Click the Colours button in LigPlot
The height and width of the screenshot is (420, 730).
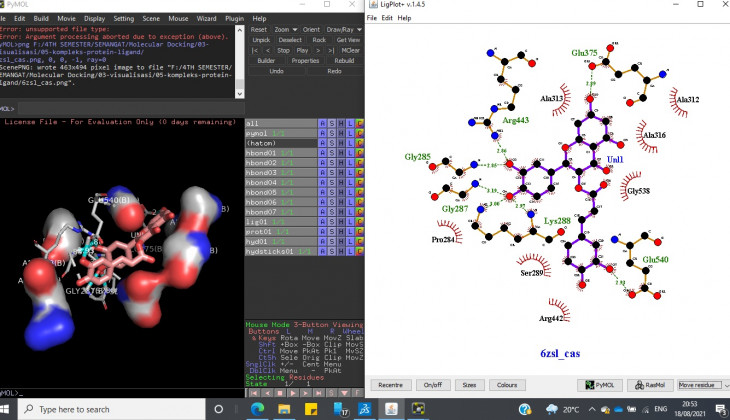[507, 384]
